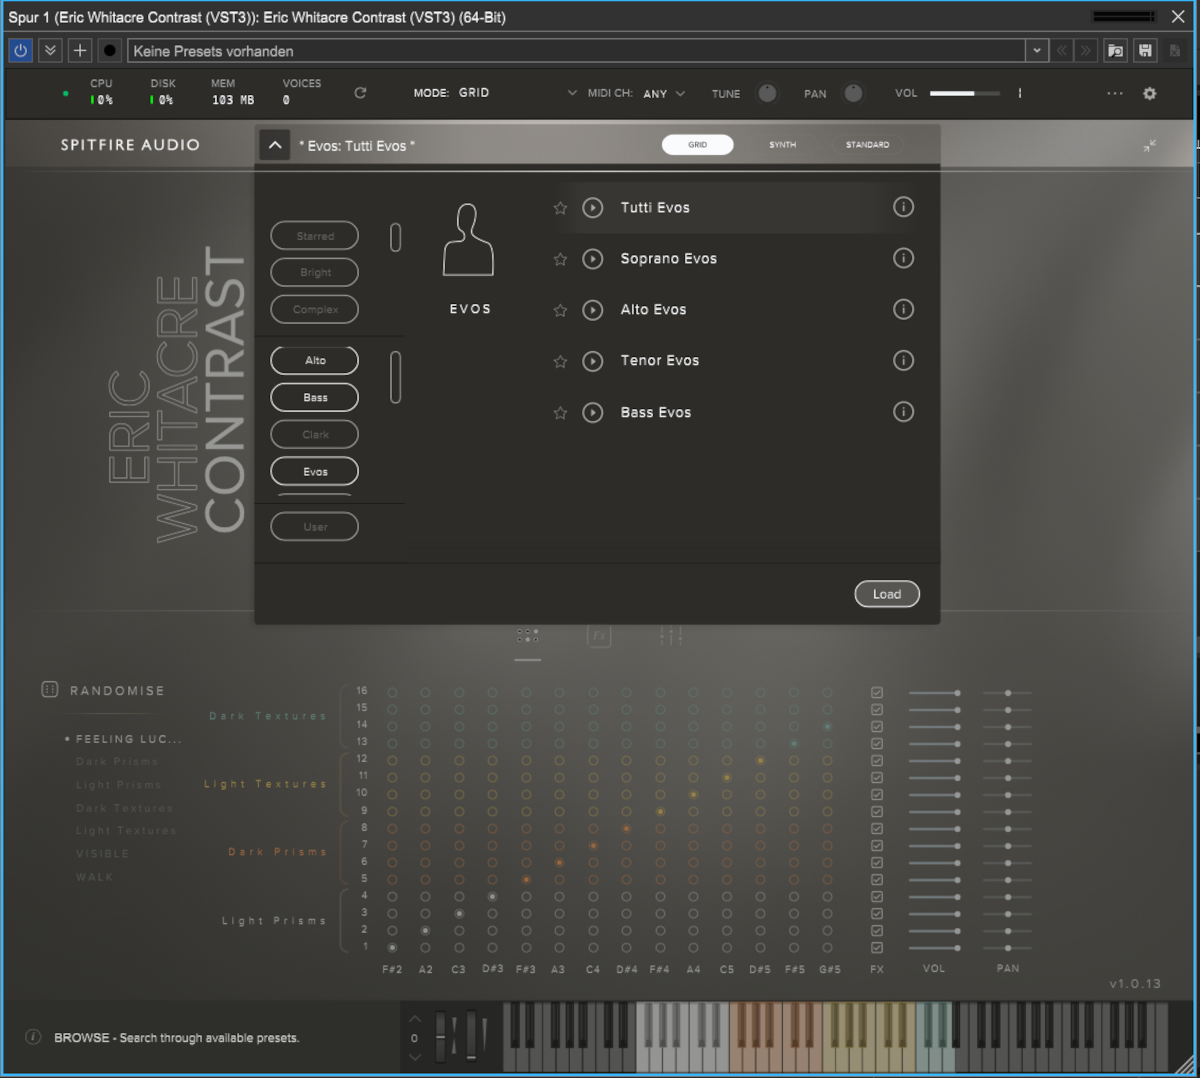Collapse the preset browser with up chevron
1200x1078 pixels.
click(x=275, y=145)
